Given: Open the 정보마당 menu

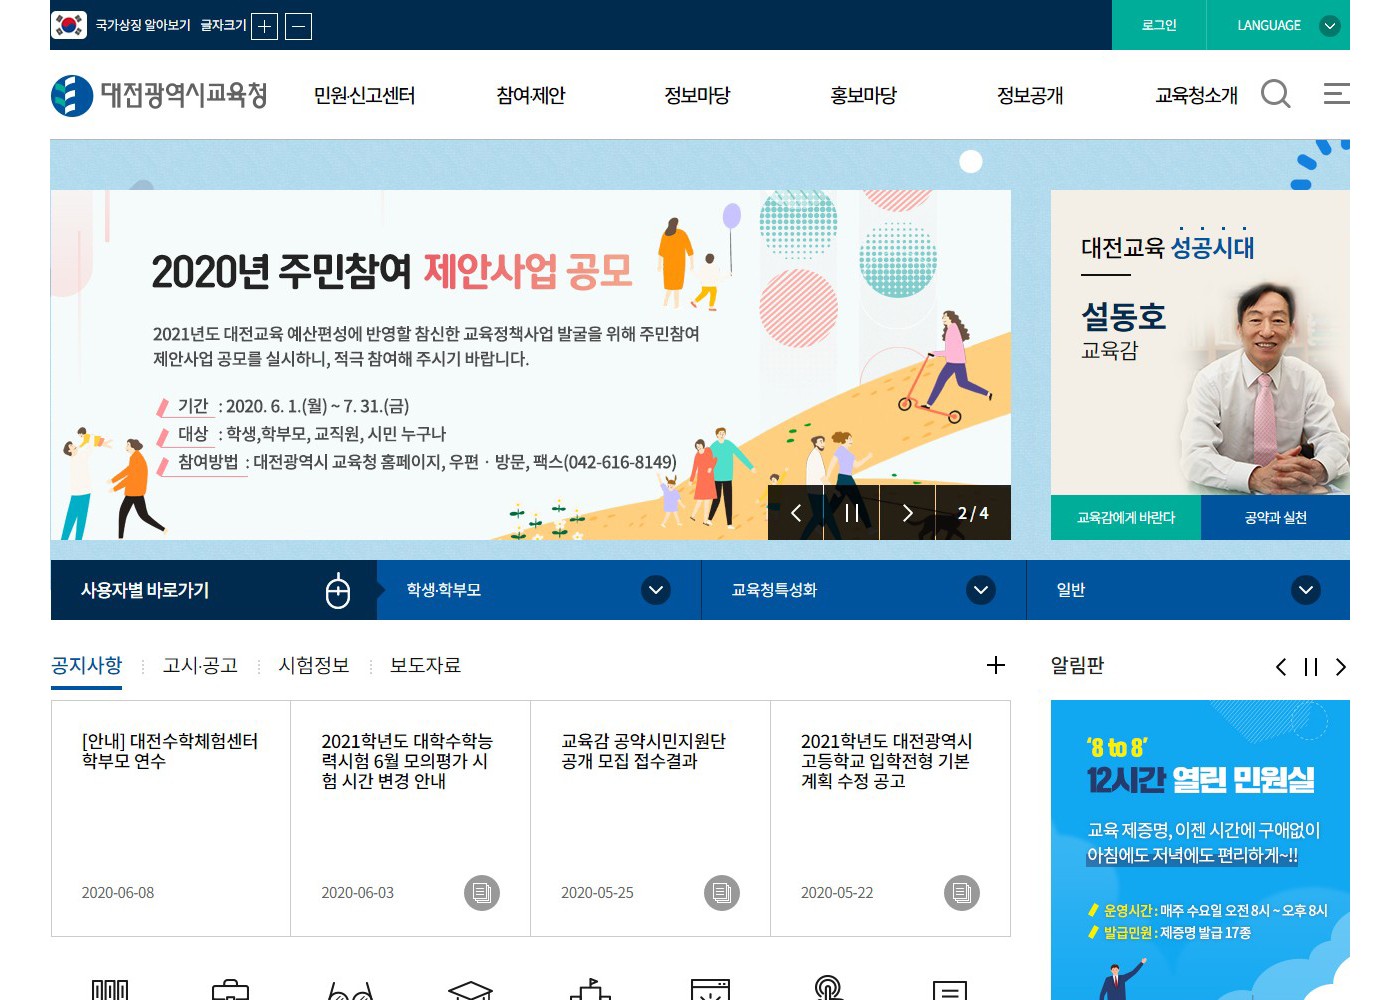Looking at the screenshot, I should [x=697, y=95].
